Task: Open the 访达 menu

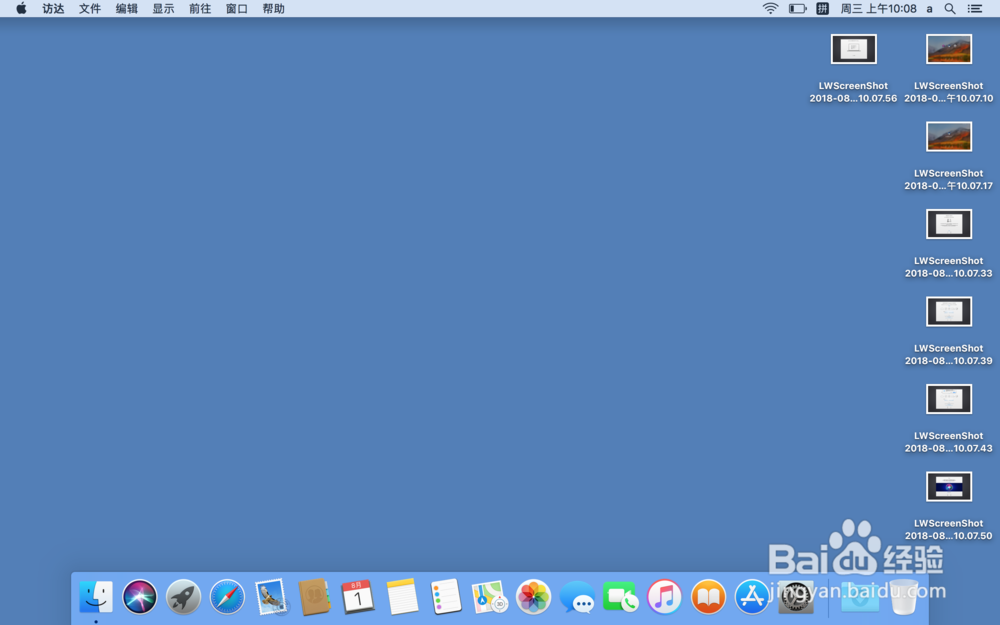Action: 53,8
